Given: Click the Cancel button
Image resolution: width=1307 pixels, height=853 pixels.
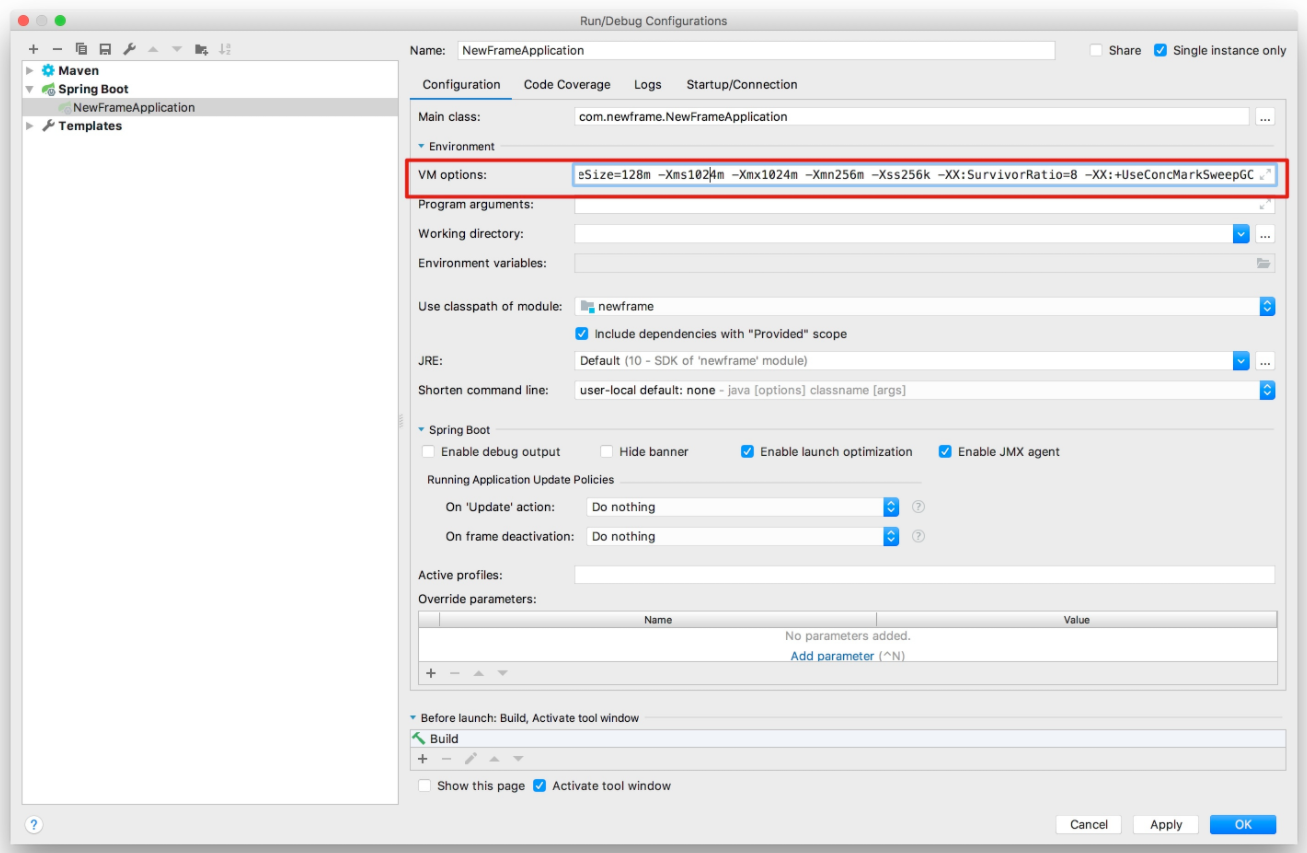Looking at the screenshot, I should pyautogui.click(x=1089, y=825).
